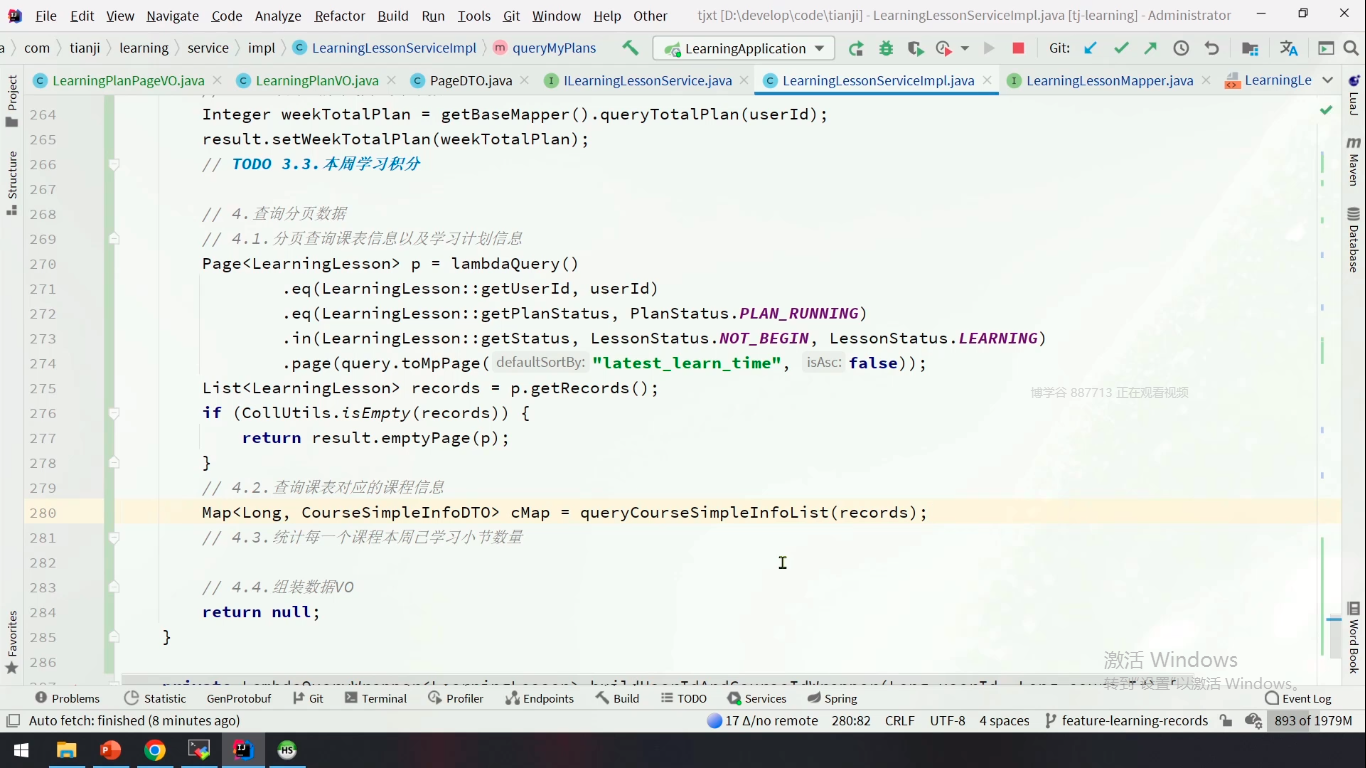Open the Favorites tool window
This screenshot has width=1366, height=768.
(x=12, y=642)
